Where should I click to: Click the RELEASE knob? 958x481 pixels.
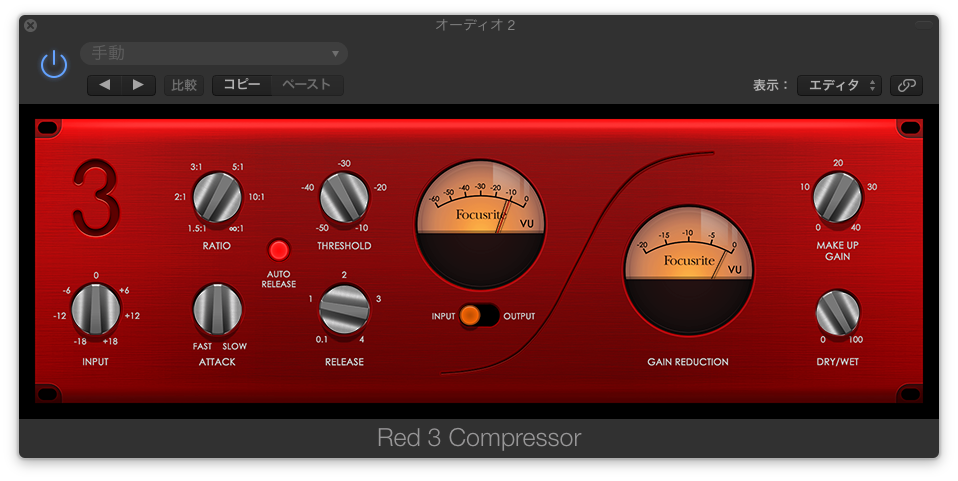345,309
